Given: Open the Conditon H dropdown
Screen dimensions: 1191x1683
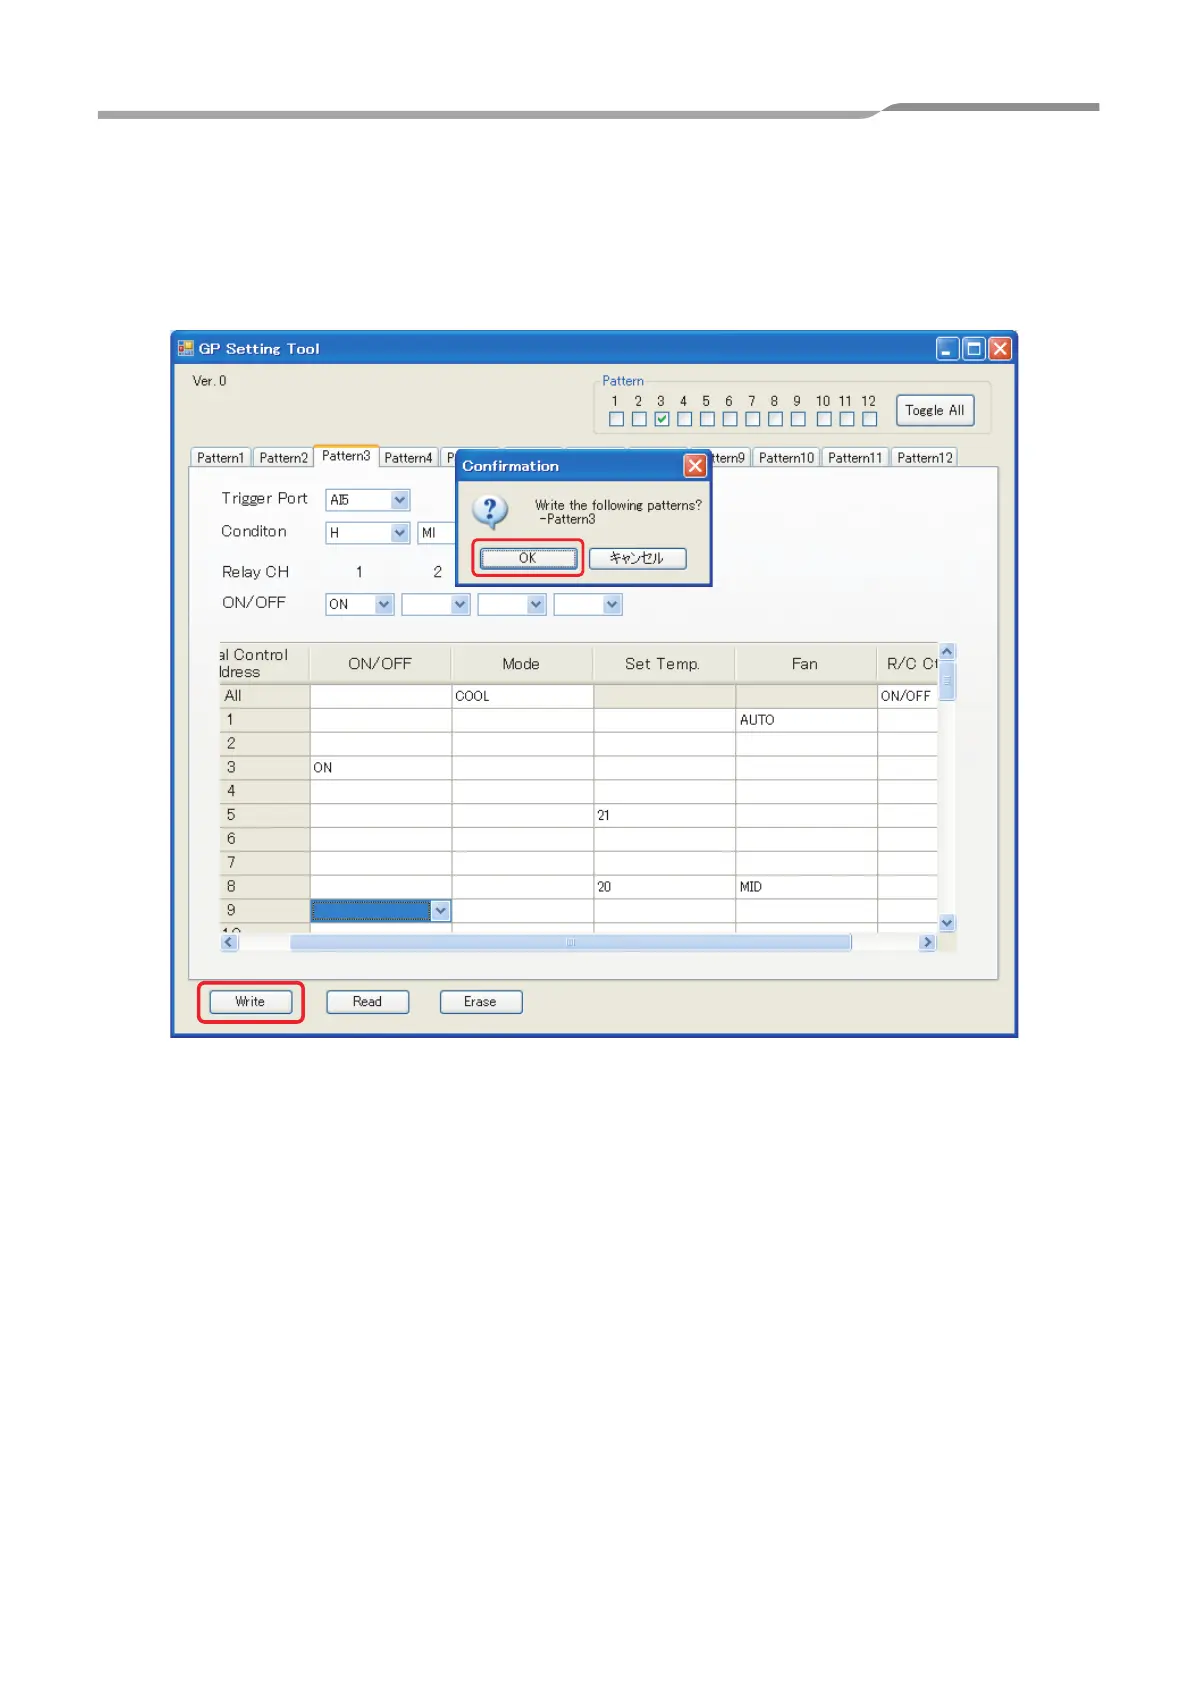Looking at the screenshot, I should pyautogui.click(x=400, y=533).
